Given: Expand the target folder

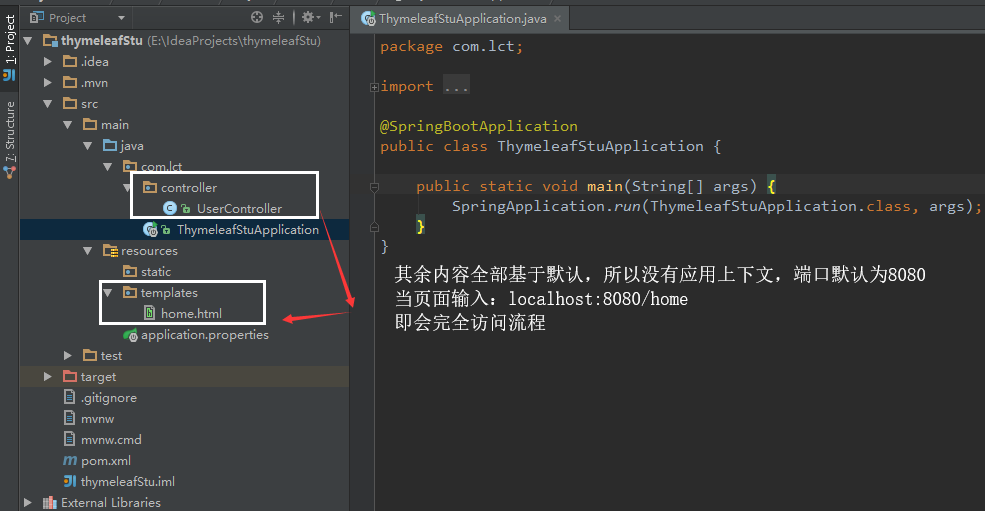Looking at the screenshot, I should pyautogui.click(x=48, y=376).
